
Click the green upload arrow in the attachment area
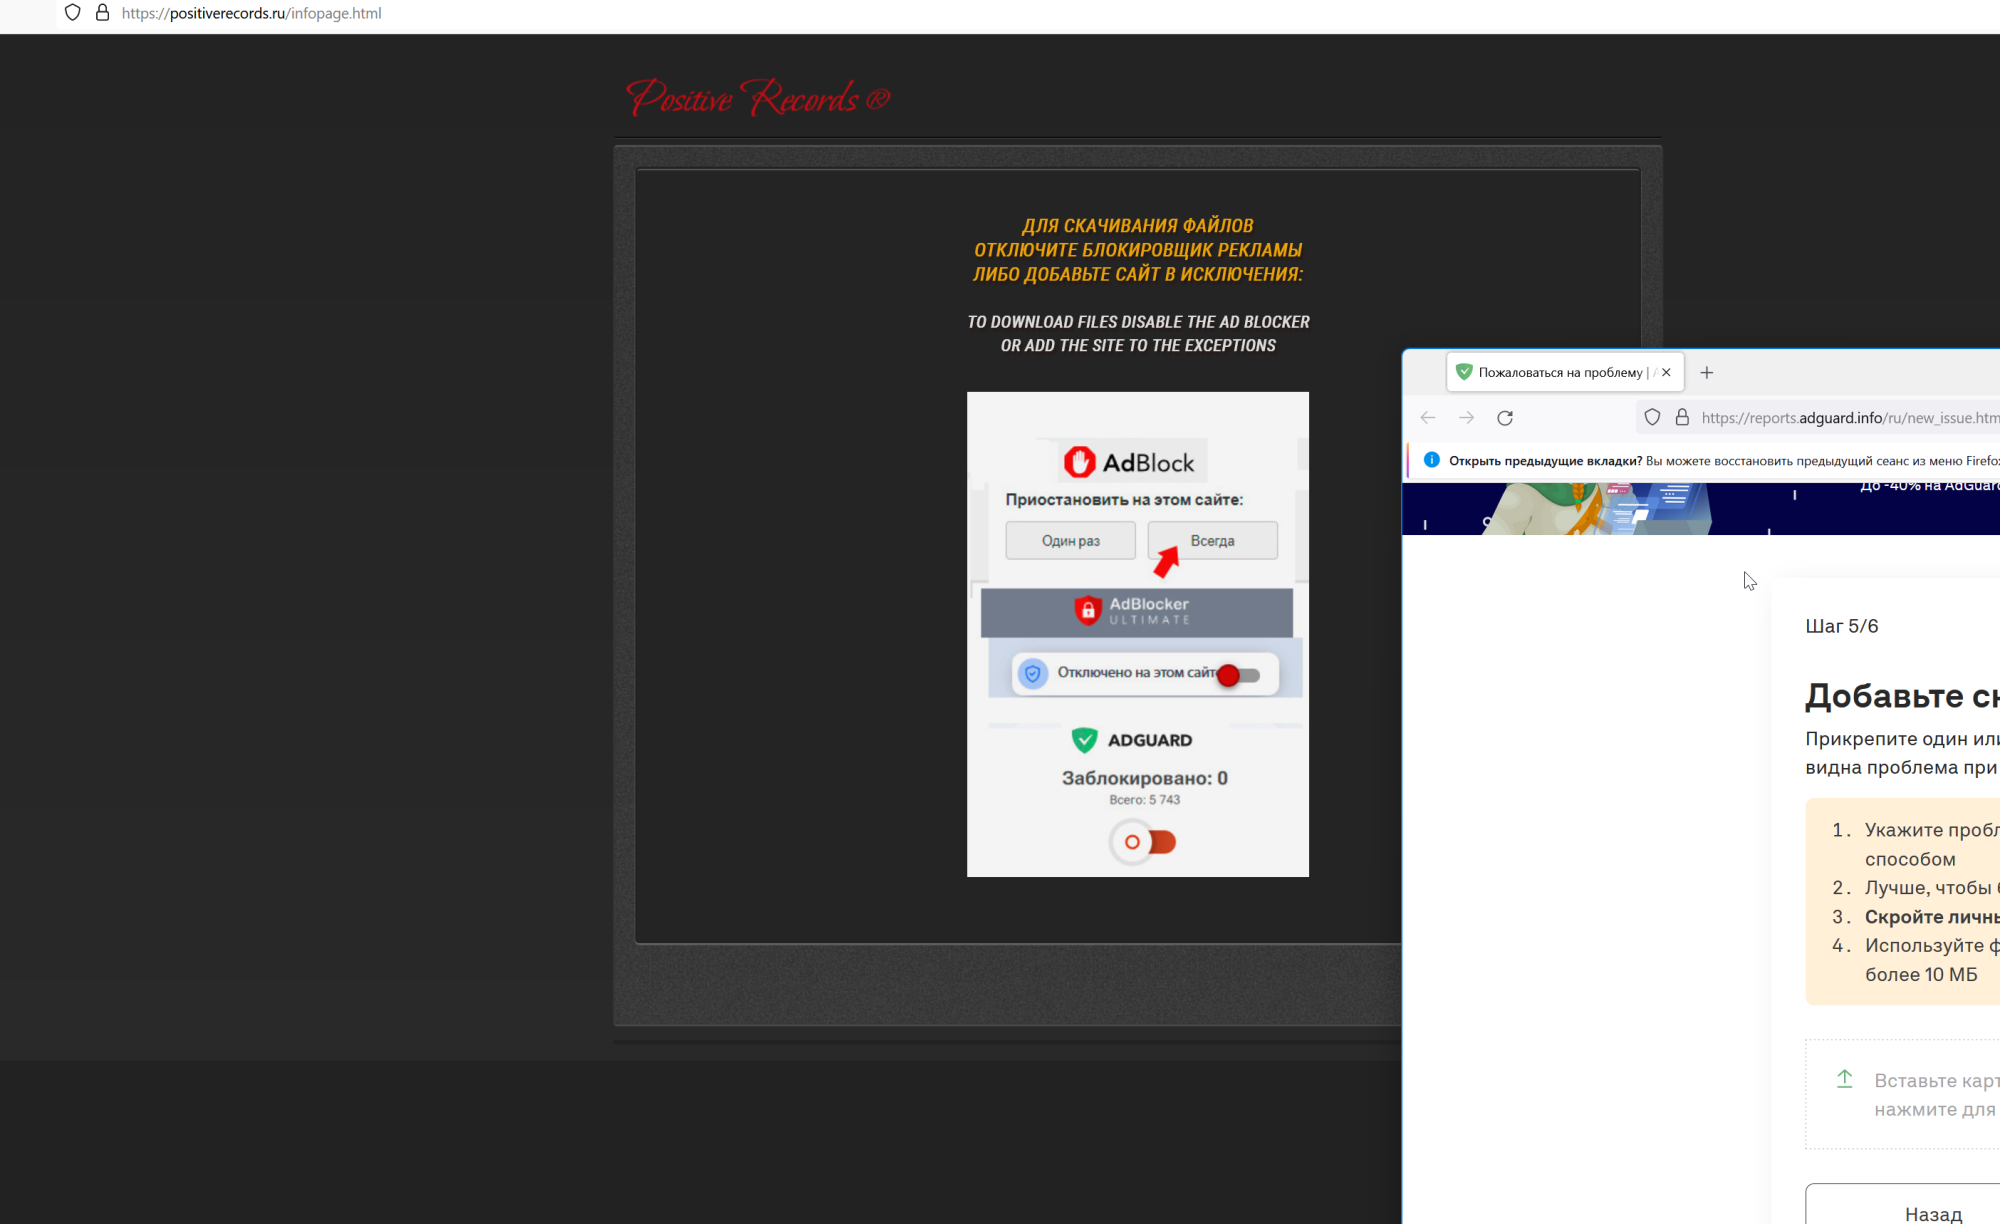pos(1845,1079)
